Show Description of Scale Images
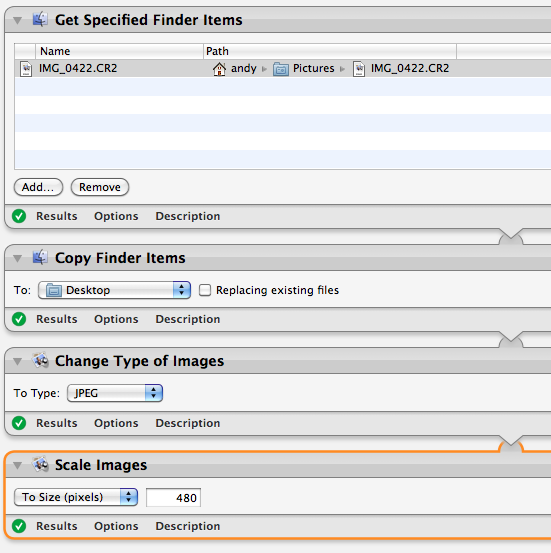This screenshot has height=553, width=551. point(188,526)
